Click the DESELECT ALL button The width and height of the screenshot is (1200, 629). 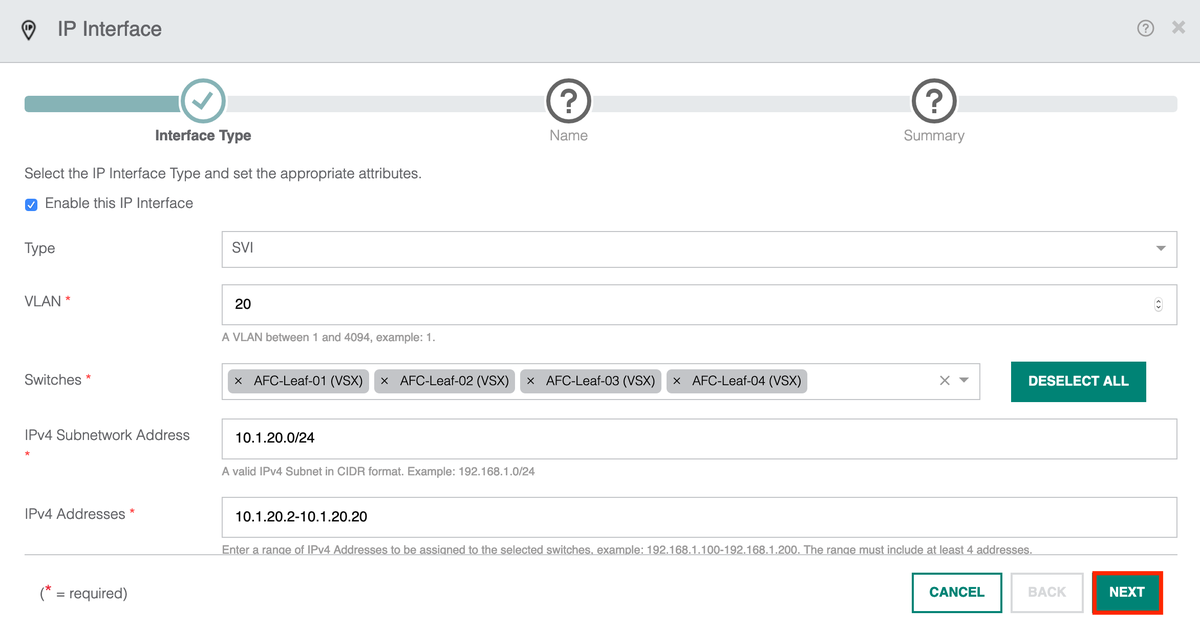1078,381
